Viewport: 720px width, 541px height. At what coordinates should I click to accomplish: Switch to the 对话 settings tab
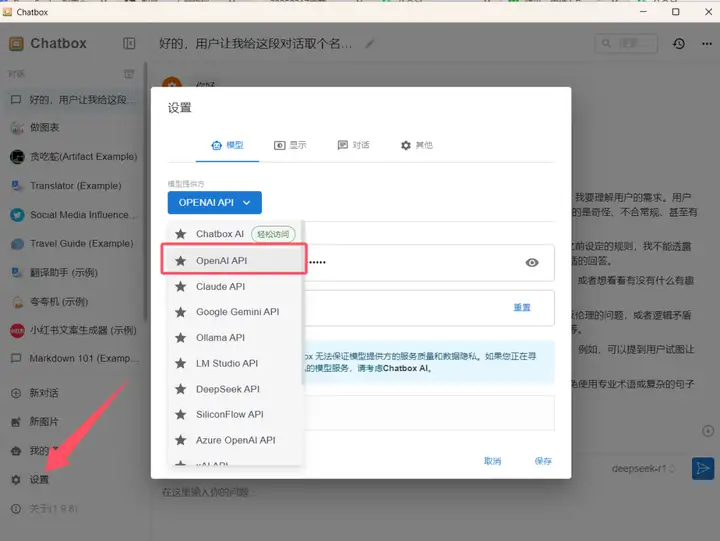coord(353,146)
